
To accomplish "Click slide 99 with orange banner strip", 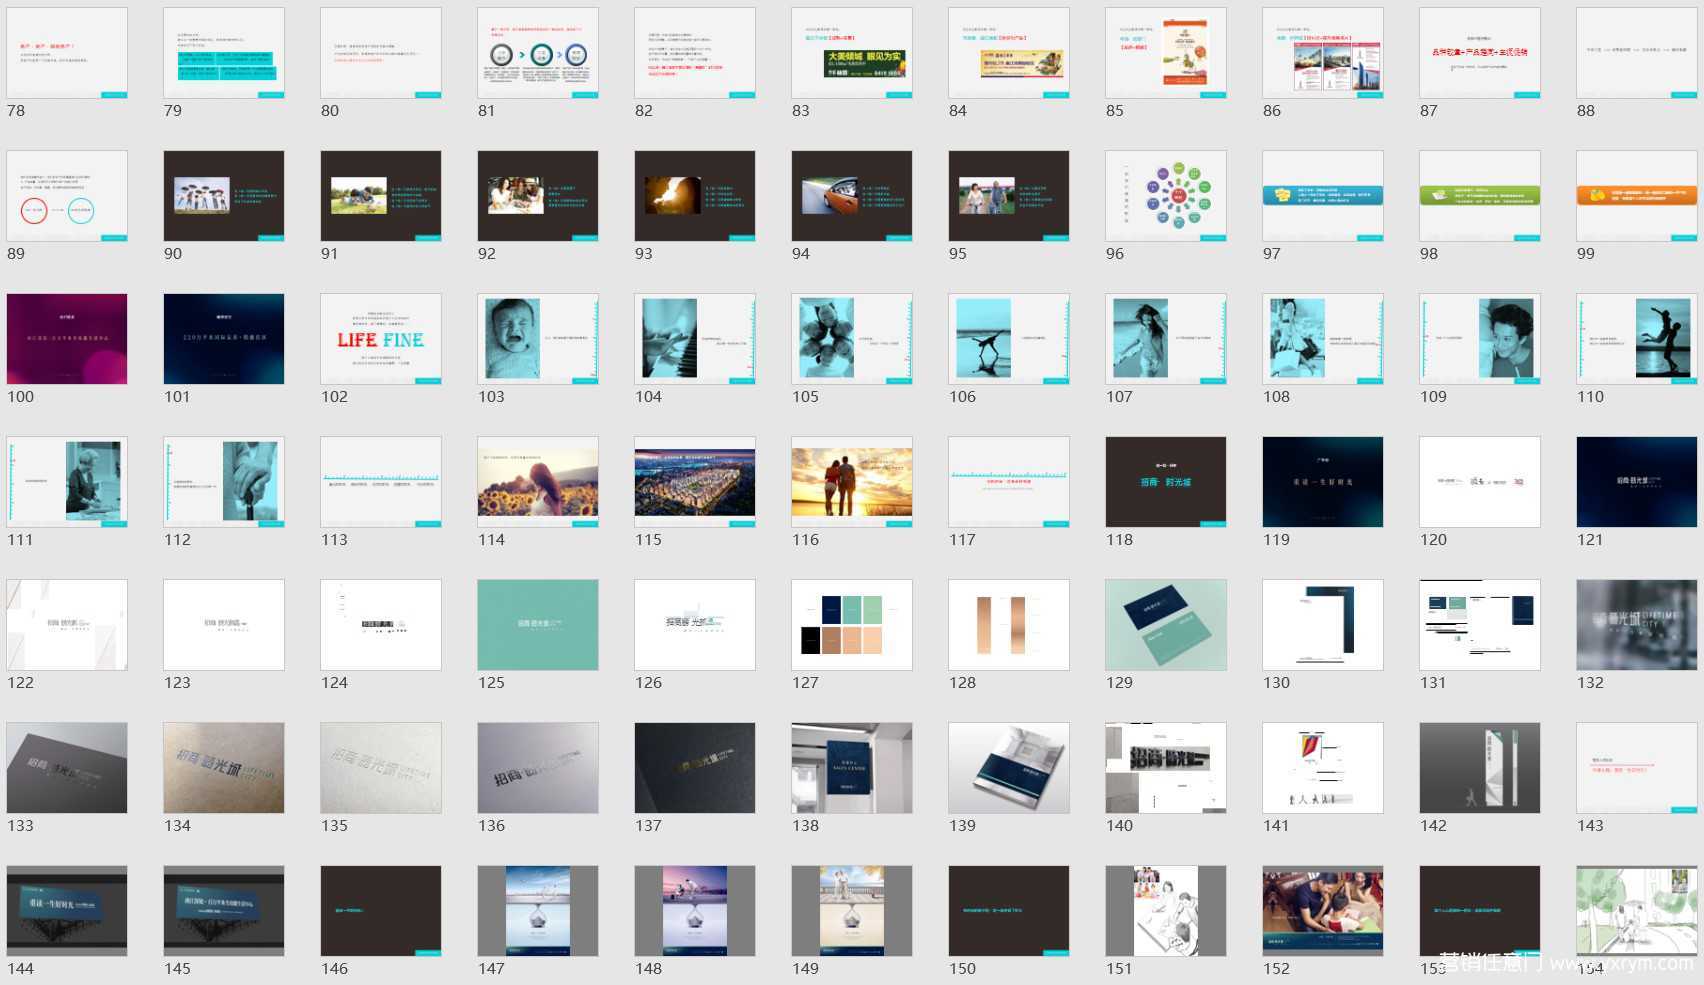I will 1637,196.
